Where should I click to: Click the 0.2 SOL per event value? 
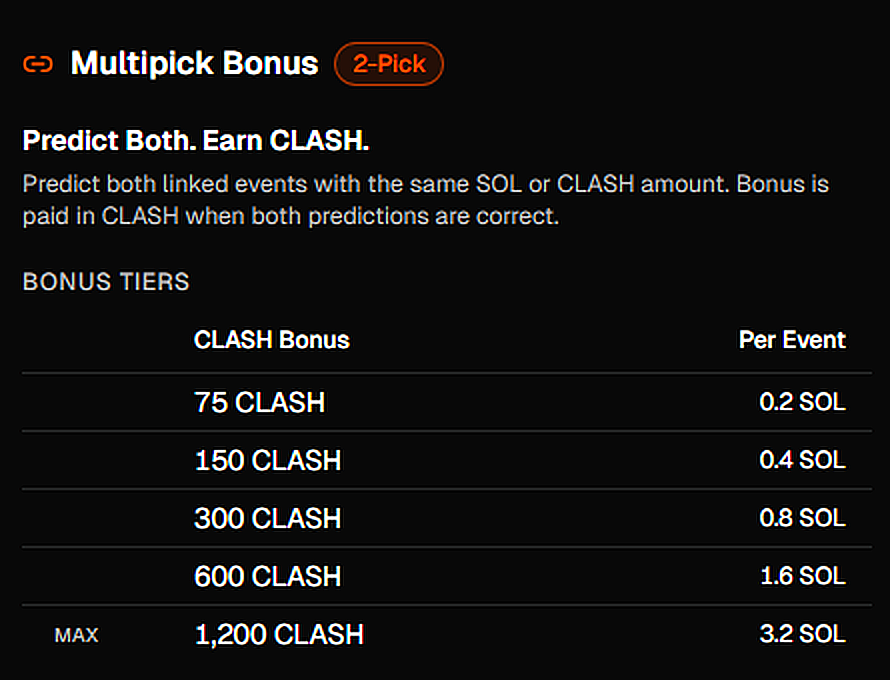[802, 402]
